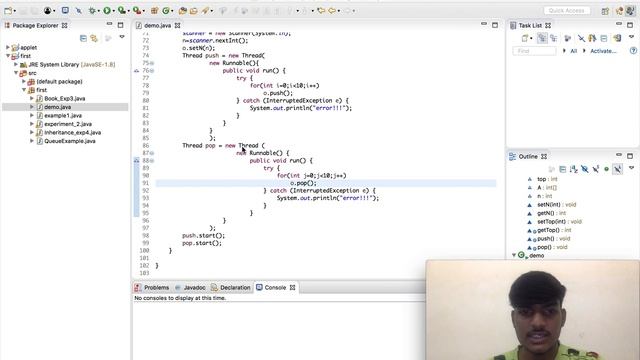640x360 pixels.
Task: Click the Open Perspective icon
Action: 605,11
